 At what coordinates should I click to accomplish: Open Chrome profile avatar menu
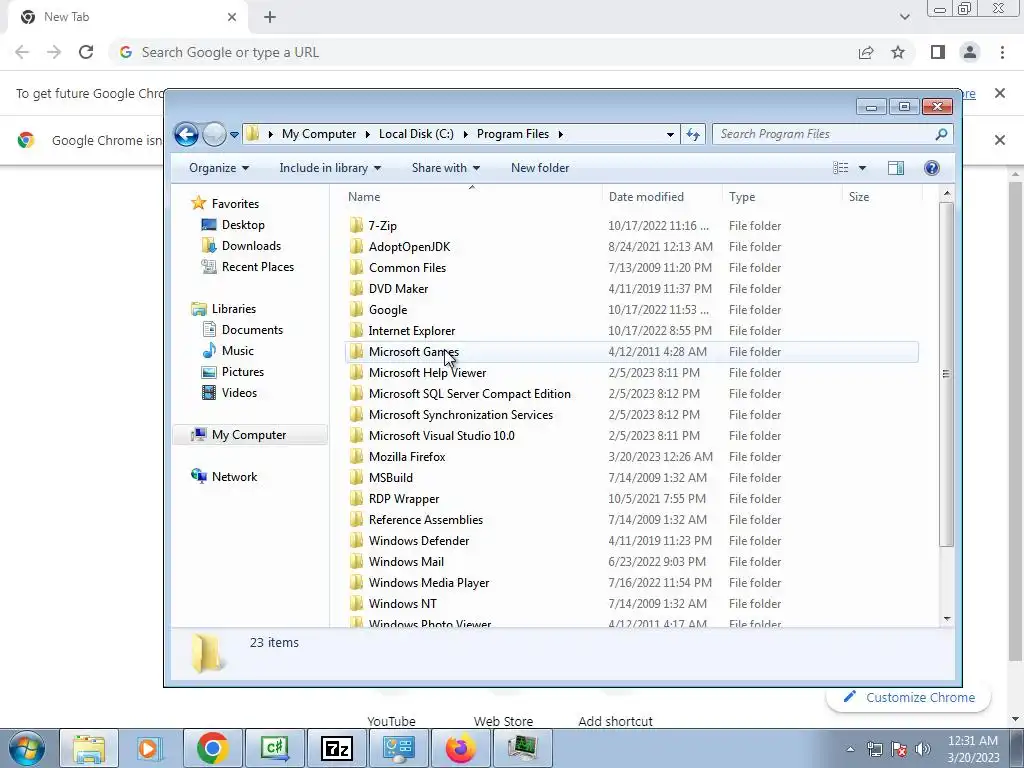click(970, 52)
